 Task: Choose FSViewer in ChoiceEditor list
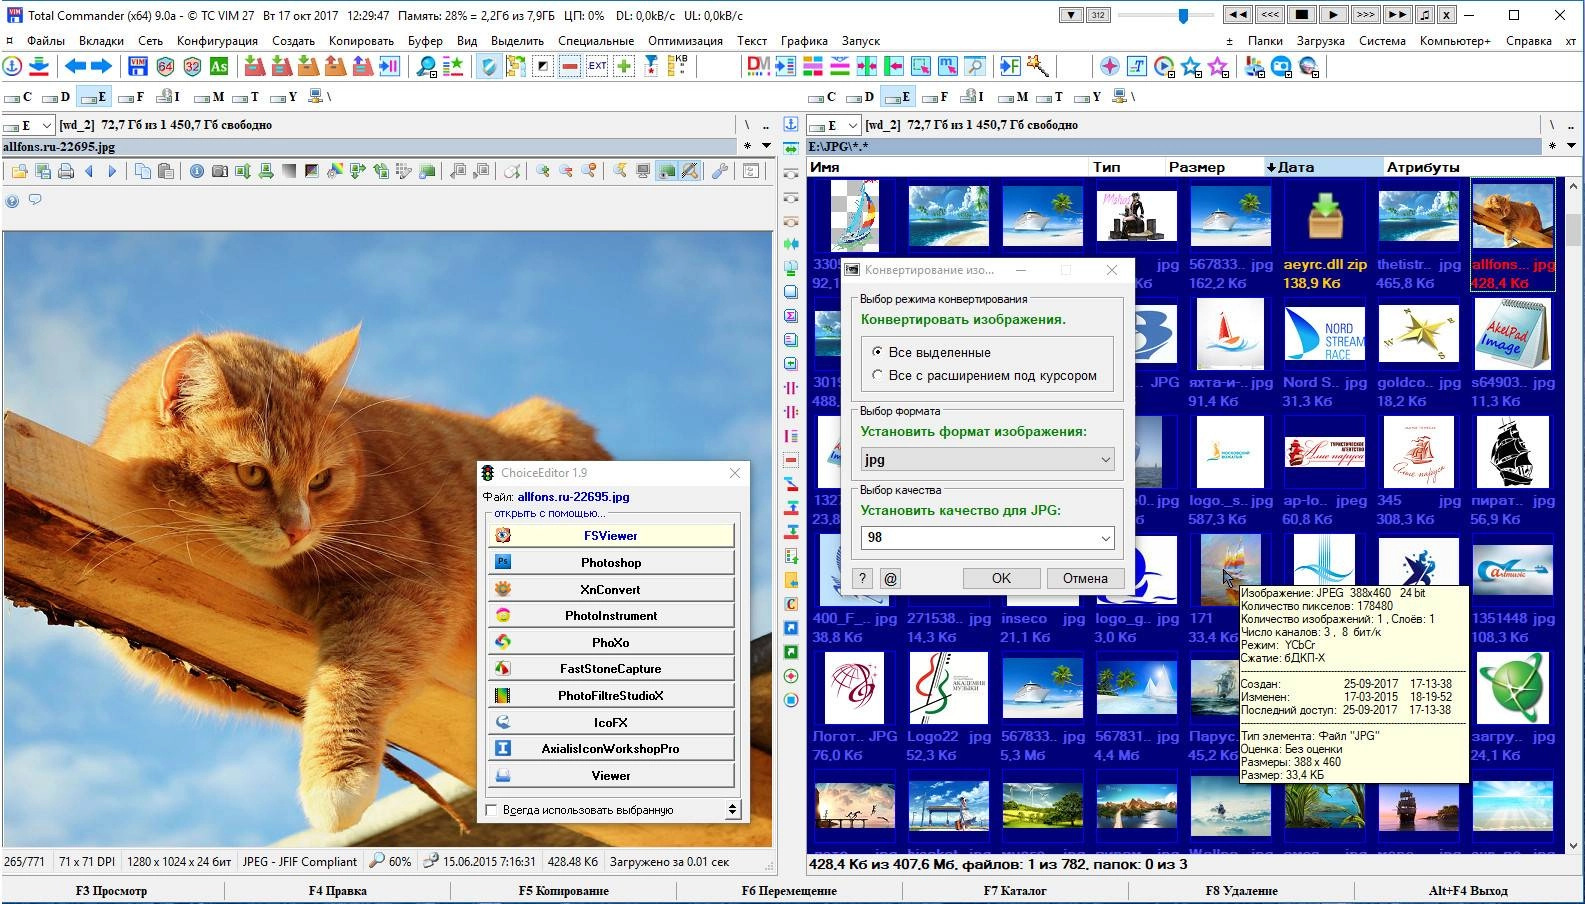(x=611, y=536)
